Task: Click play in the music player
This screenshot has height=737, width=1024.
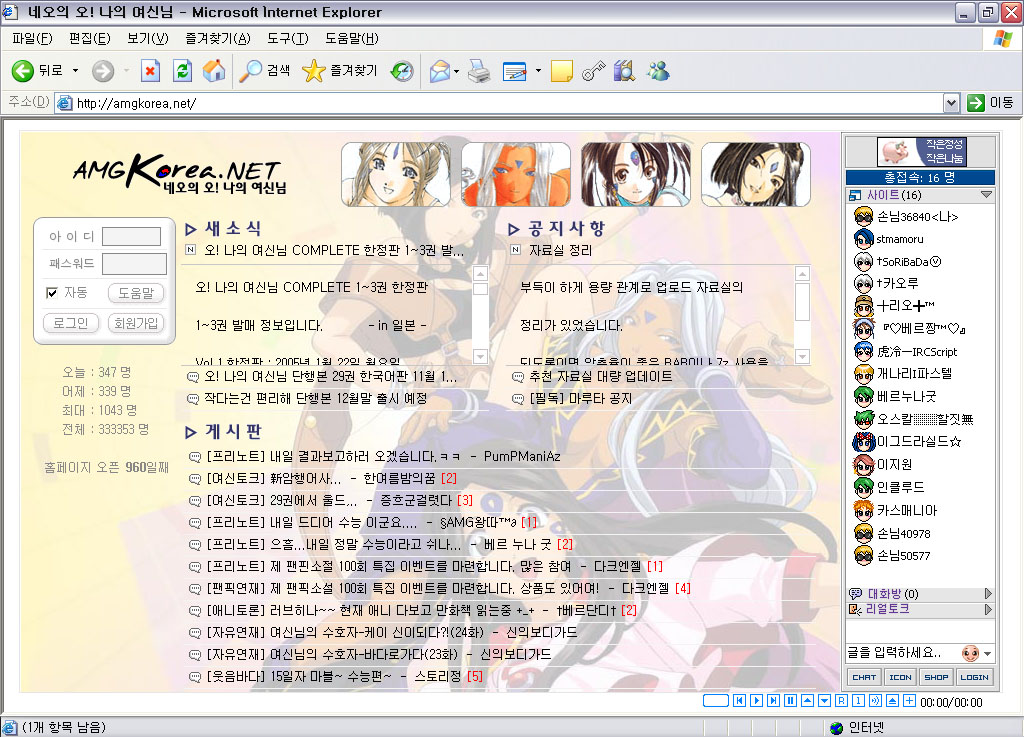Action: [x=756, y=700]
